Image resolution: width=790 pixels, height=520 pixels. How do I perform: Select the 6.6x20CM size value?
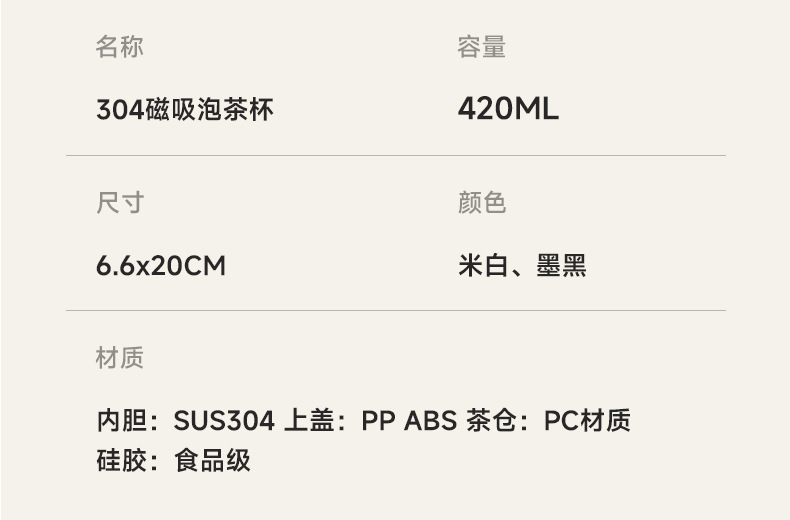(x=161, y=266)
